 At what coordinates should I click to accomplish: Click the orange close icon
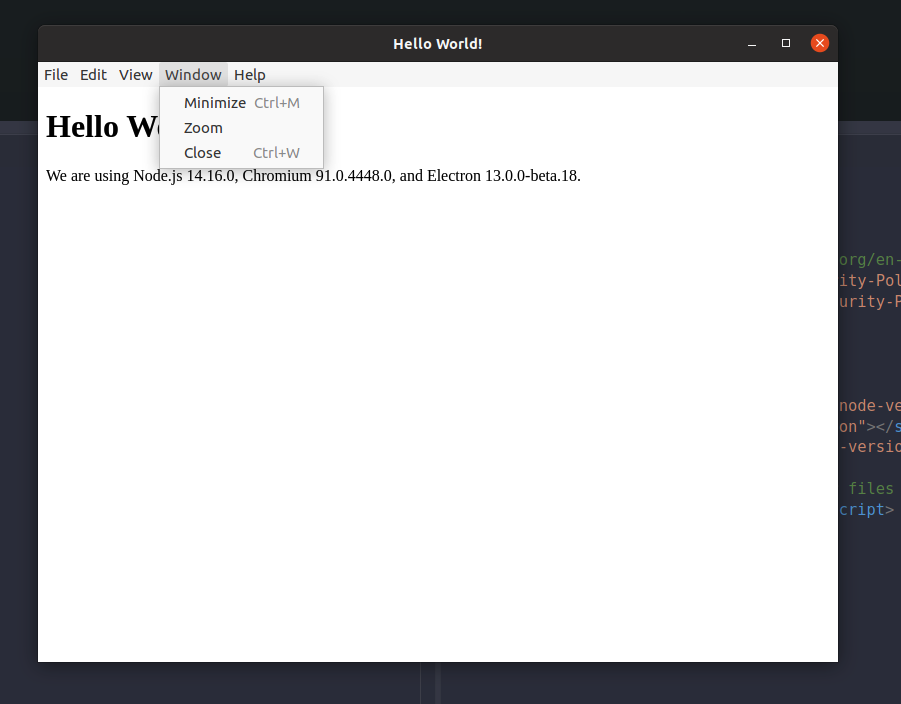tap(819, 42)
